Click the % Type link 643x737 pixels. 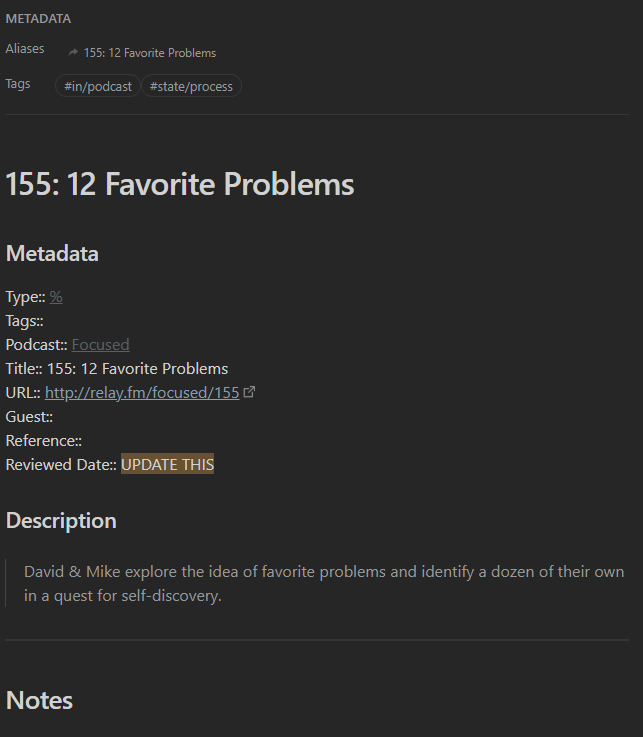point(56,297)
